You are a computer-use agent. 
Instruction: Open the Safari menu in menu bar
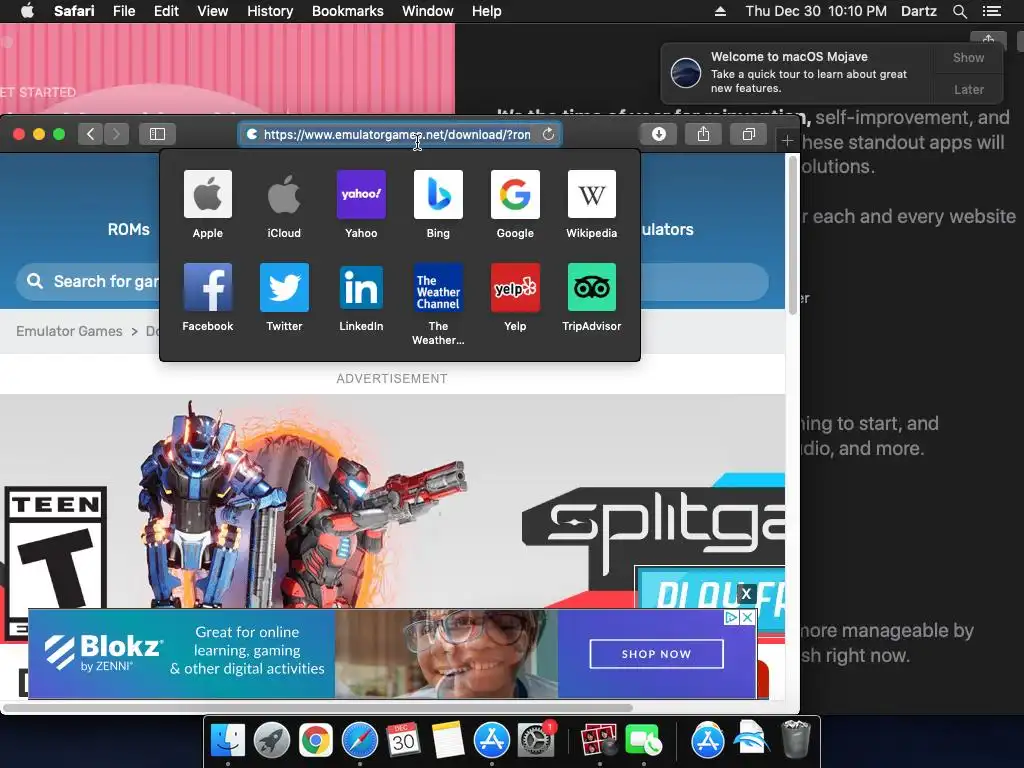(74, 11)
